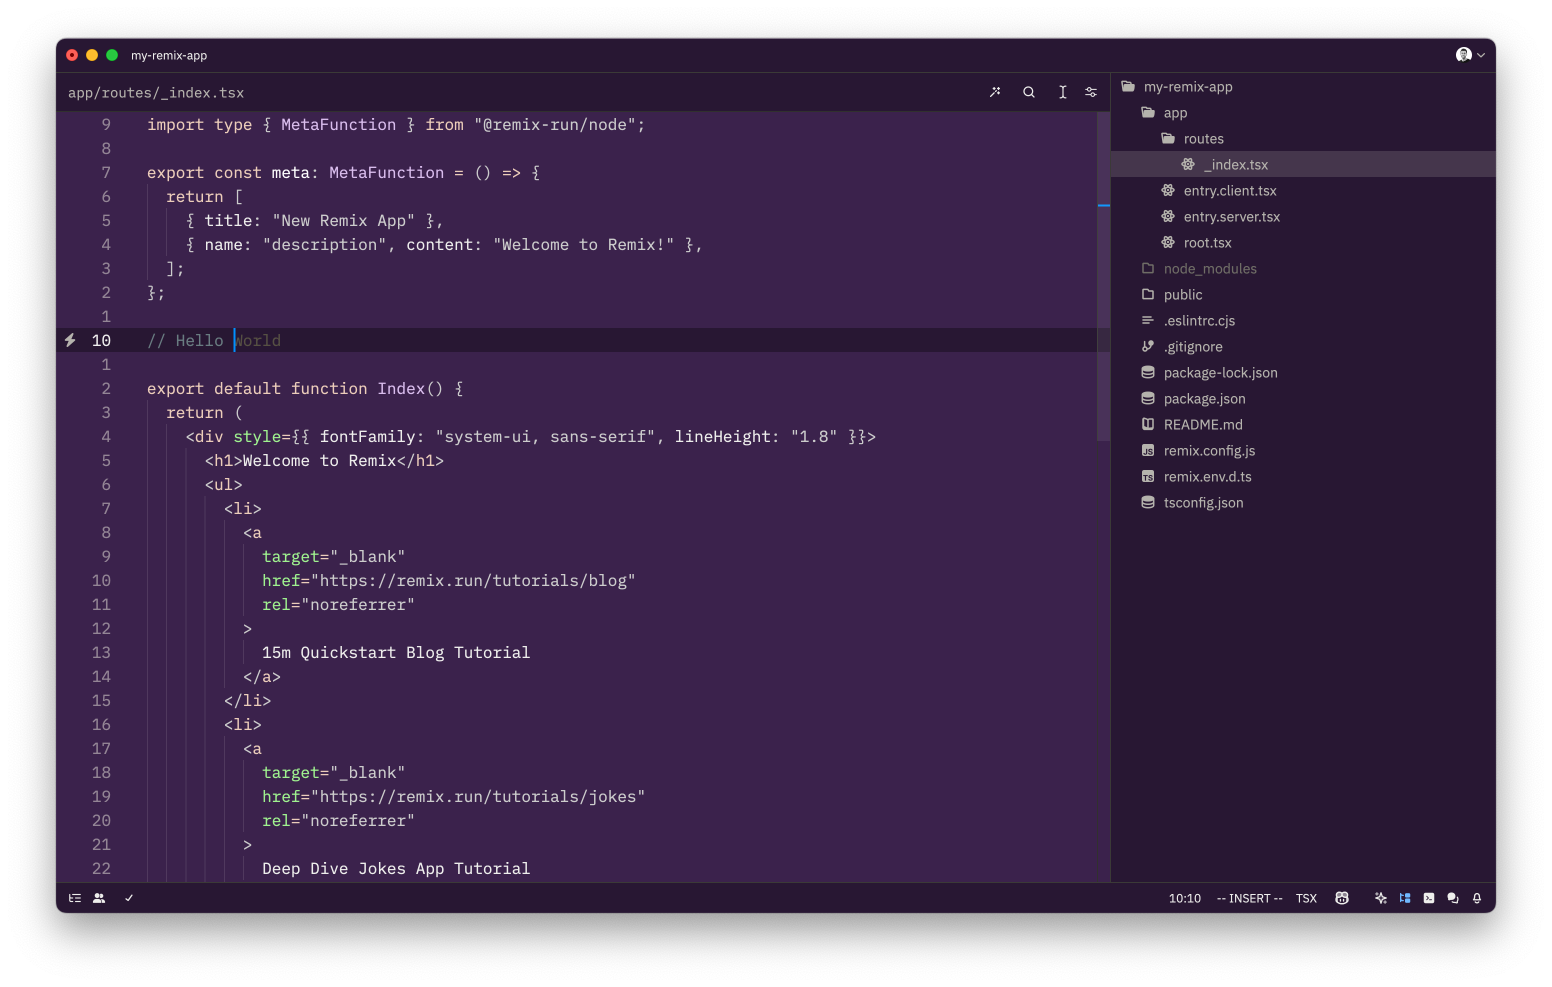Open the outline panel icon in status bar
Image resolution: width=1552 pixels, height=987 pixels.
tap(75, 898)
